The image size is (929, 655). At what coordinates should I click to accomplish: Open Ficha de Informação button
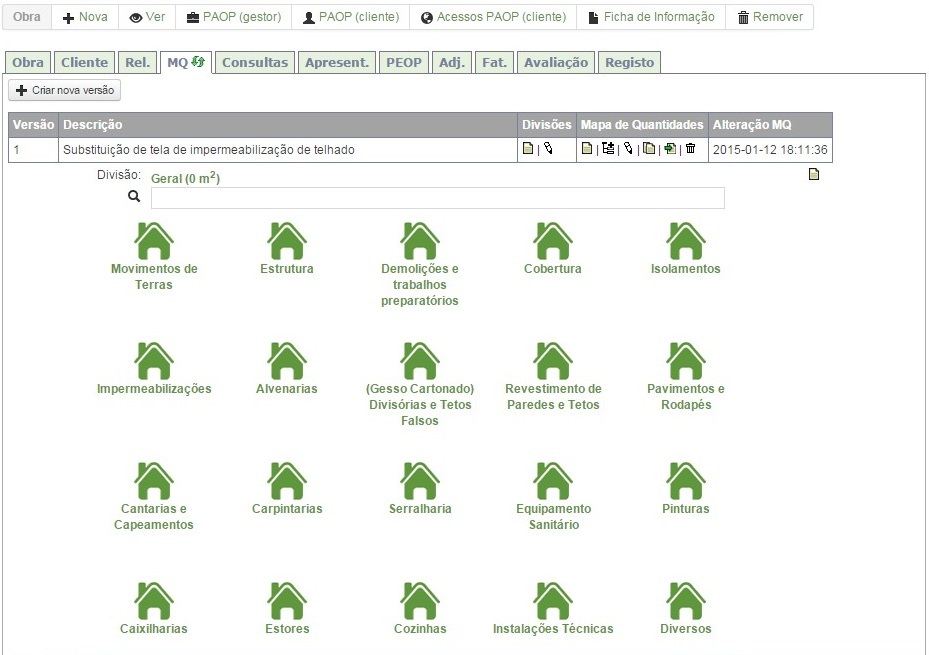[x=651, y=17]
